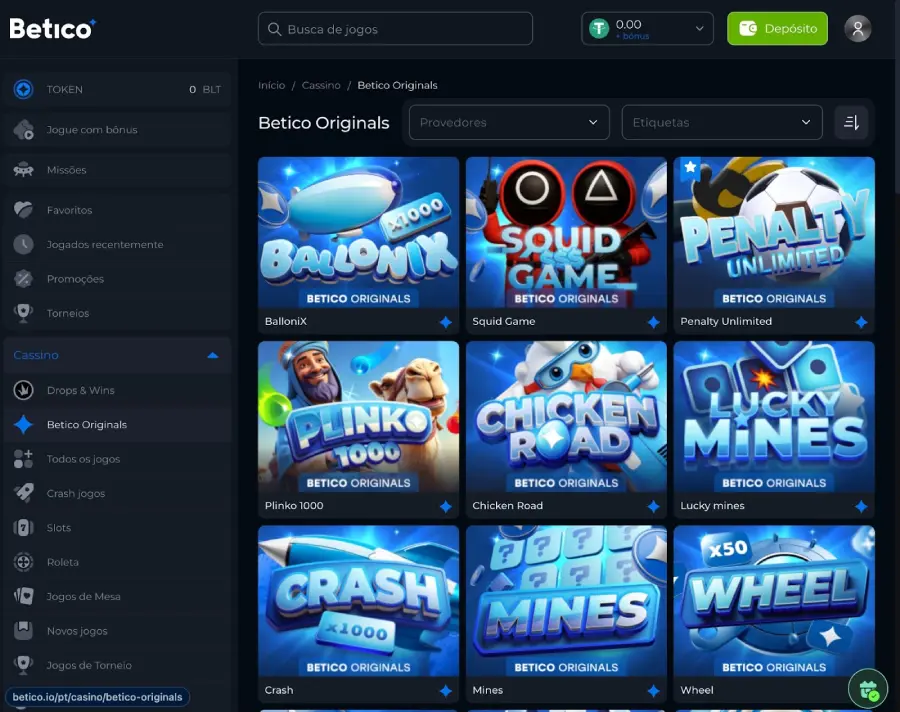This screenshot has width=900, height=712.
Task: Go to Cassino breadcrumb link
Action: [x=321, y=85]
